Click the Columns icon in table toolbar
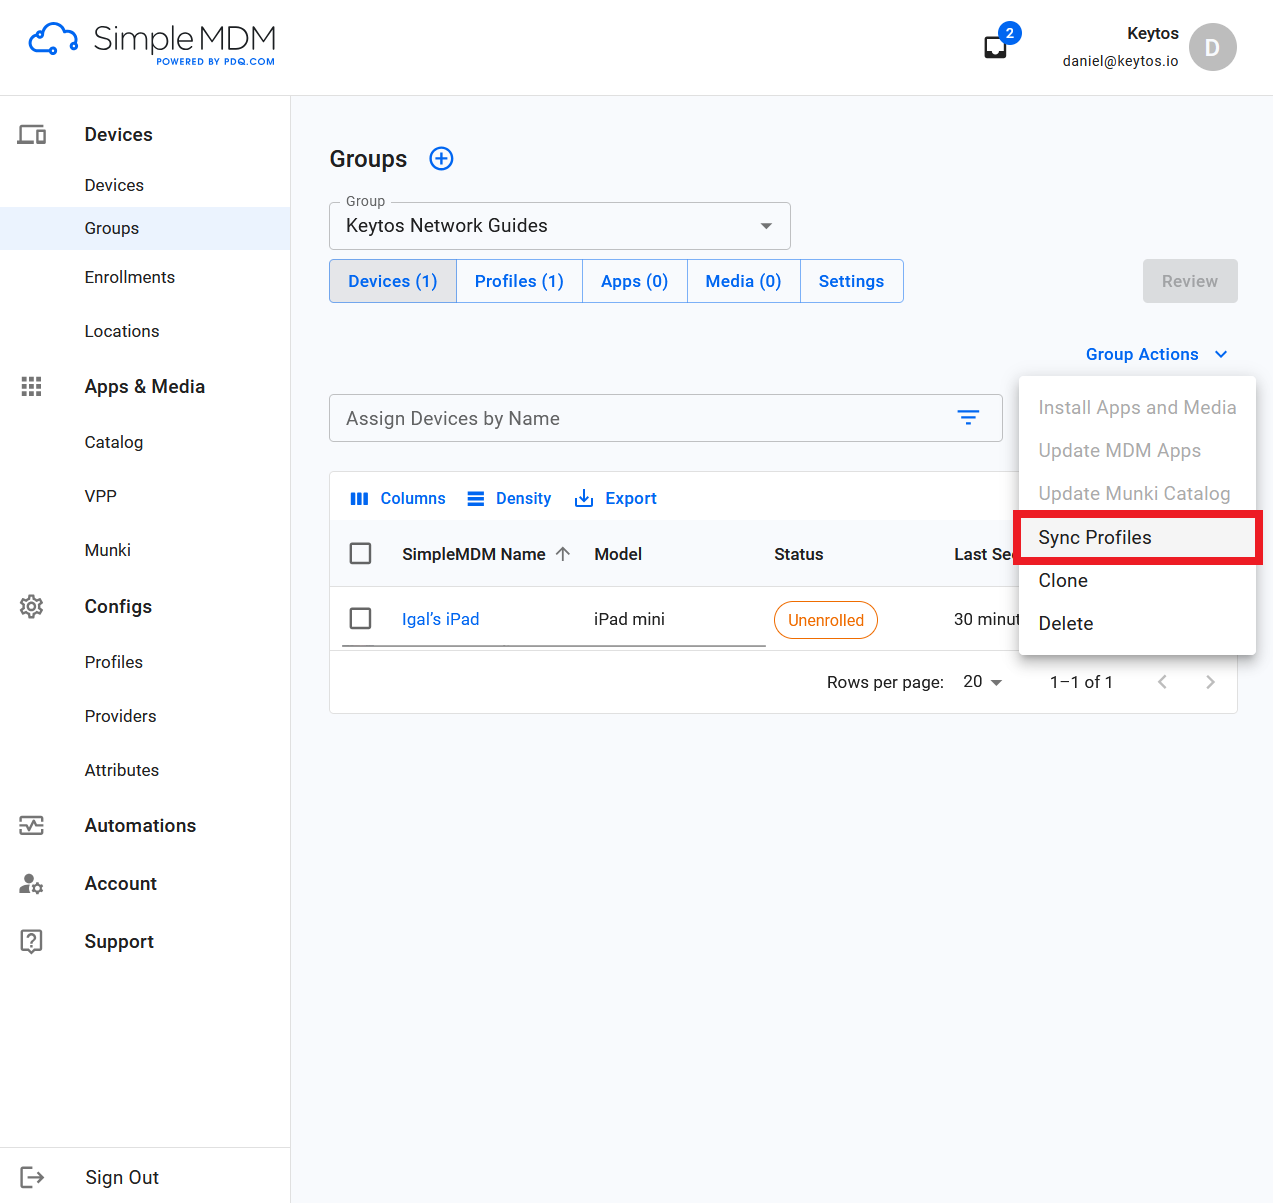Viewport: 1273px width, 1203px height. pos(359,498)
